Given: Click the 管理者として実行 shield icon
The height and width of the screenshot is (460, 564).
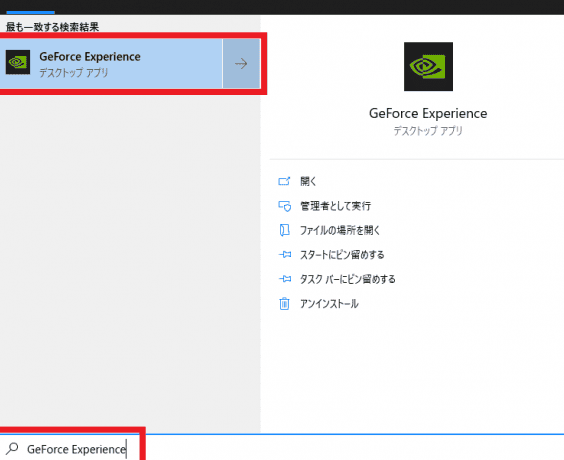Looking at the screenshot, I should (285, 206).
